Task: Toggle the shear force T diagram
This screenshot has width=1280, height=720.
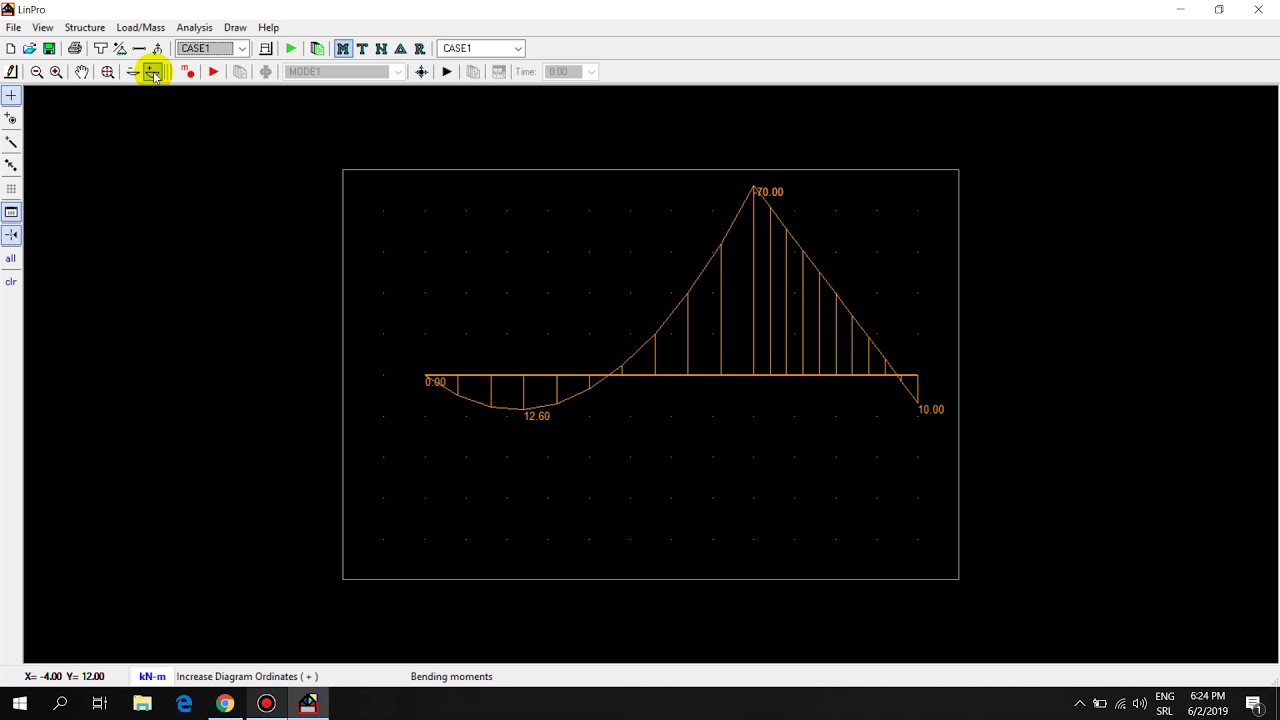Action: [362, 49]
